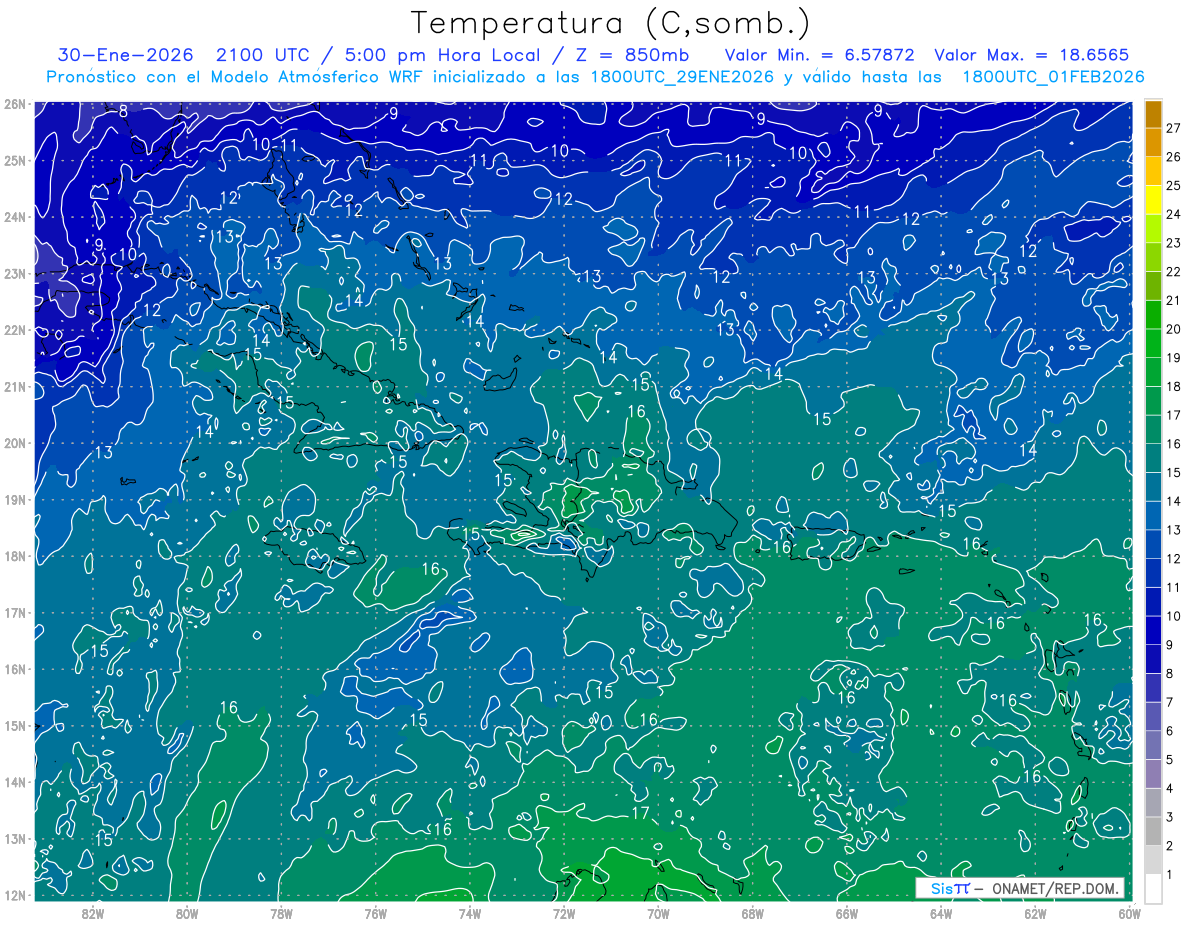Image resolution: width=1200 pixels, height=927 pixels.
Task: Click the 'Modelo Atmosferico WRF' forecast line
Action: tap(595, 77)
